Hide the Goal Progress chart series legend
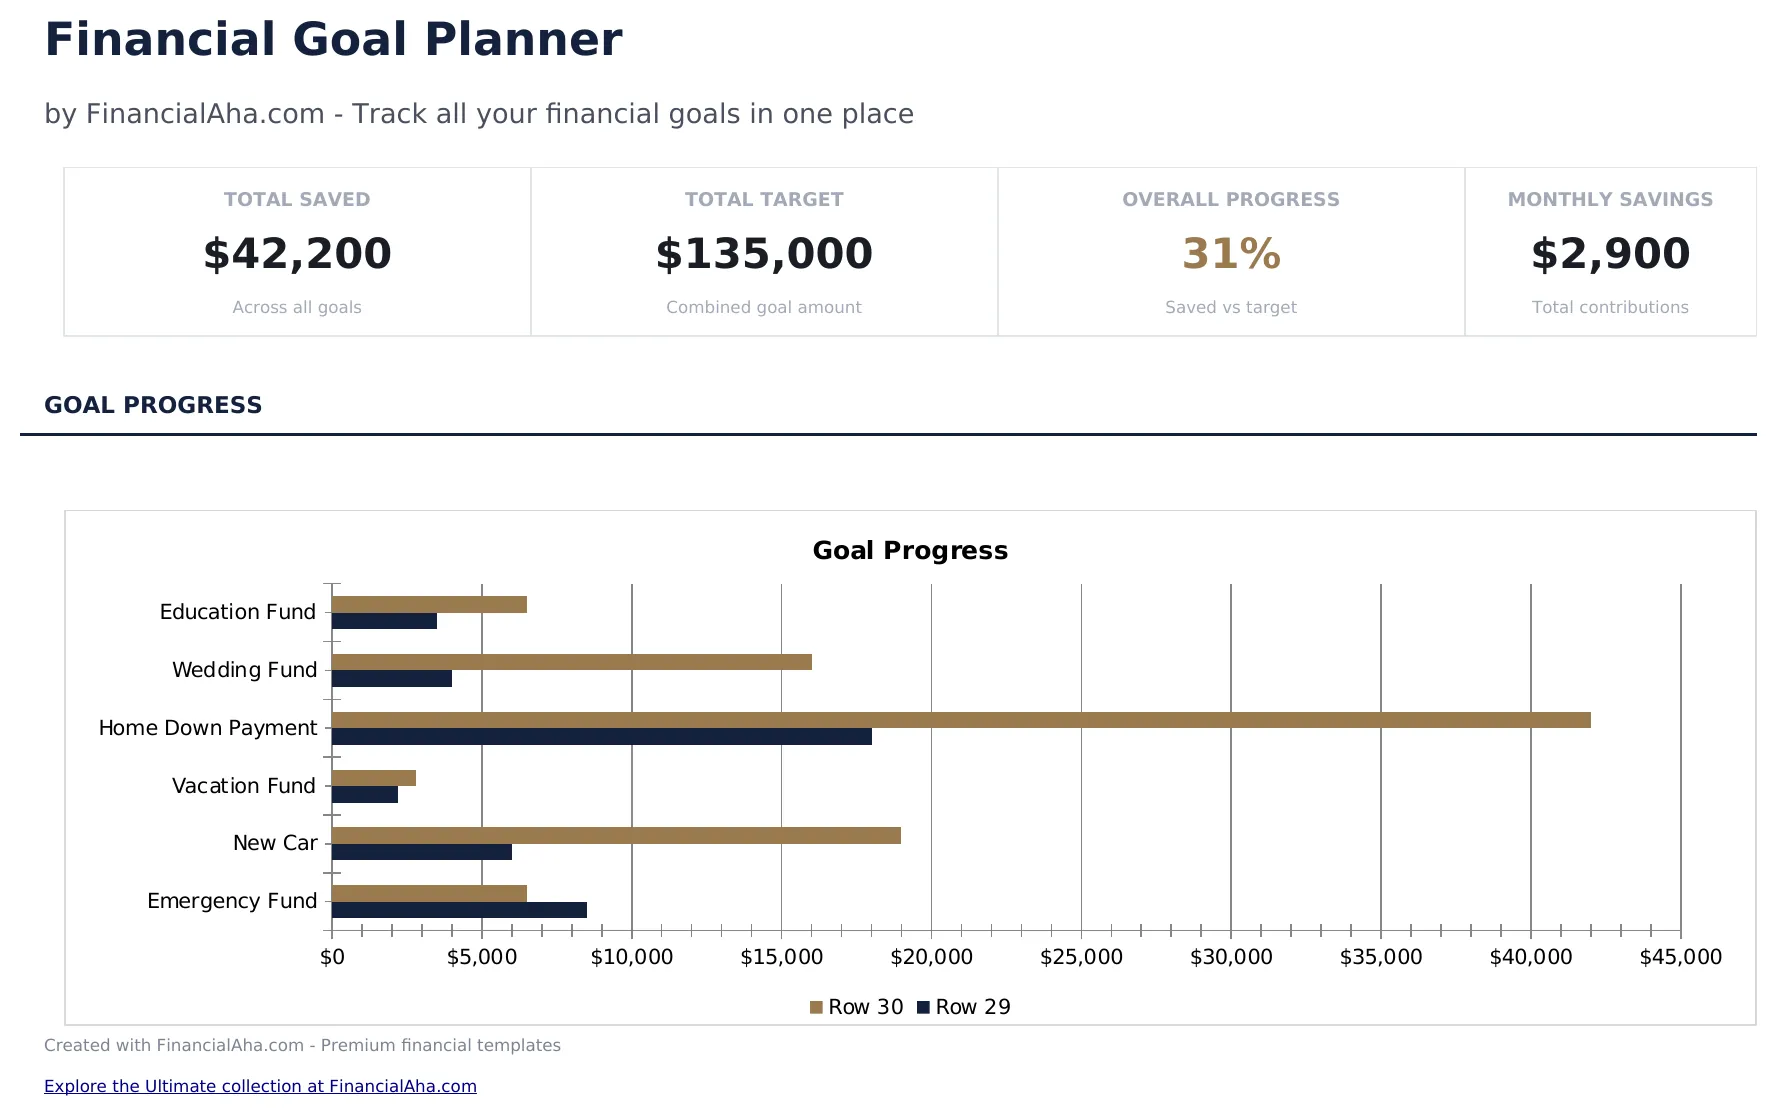This screenshot has width=1777, height=1116. point(908,1006)
